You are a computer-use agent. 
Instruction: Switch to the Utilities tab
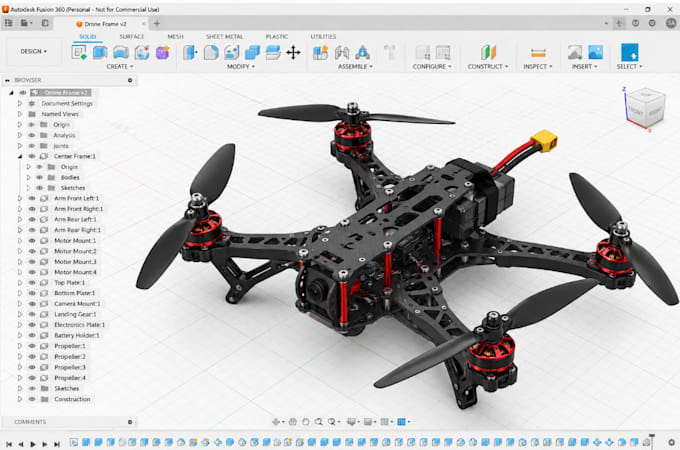tap(323, 36)
